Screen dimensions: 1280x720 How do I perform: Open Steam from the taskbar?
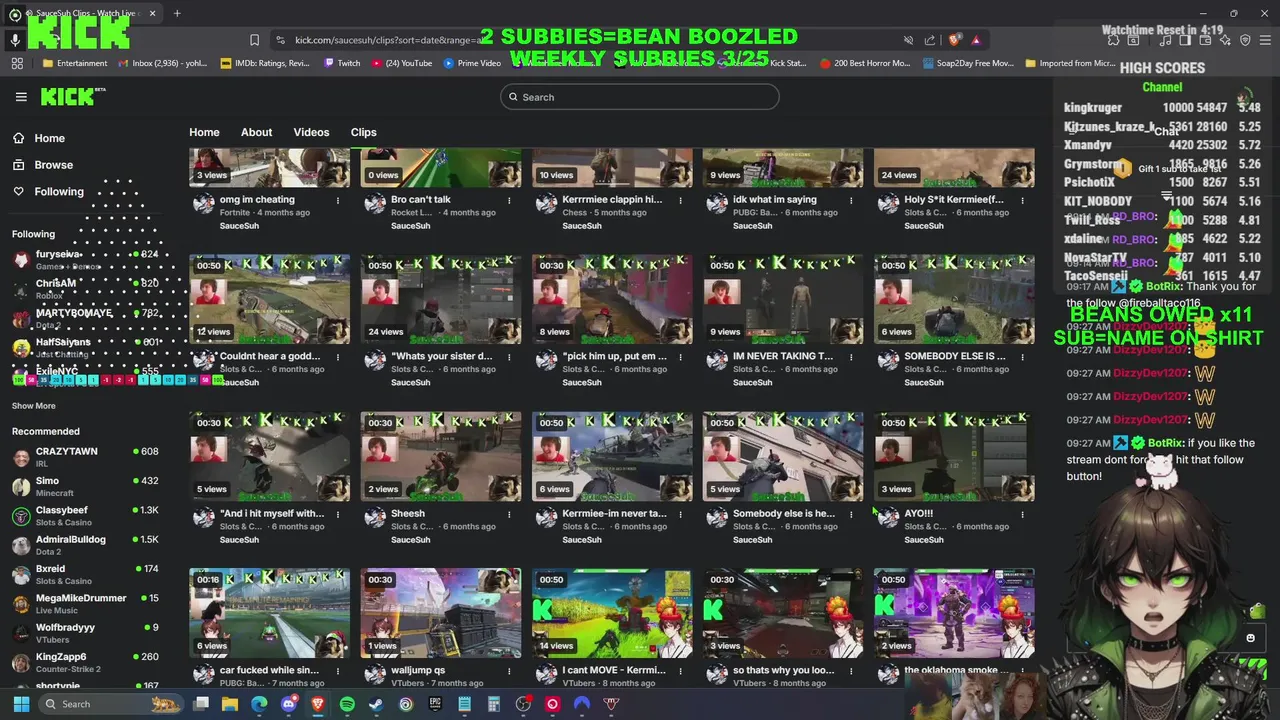(x=376, y=704)
